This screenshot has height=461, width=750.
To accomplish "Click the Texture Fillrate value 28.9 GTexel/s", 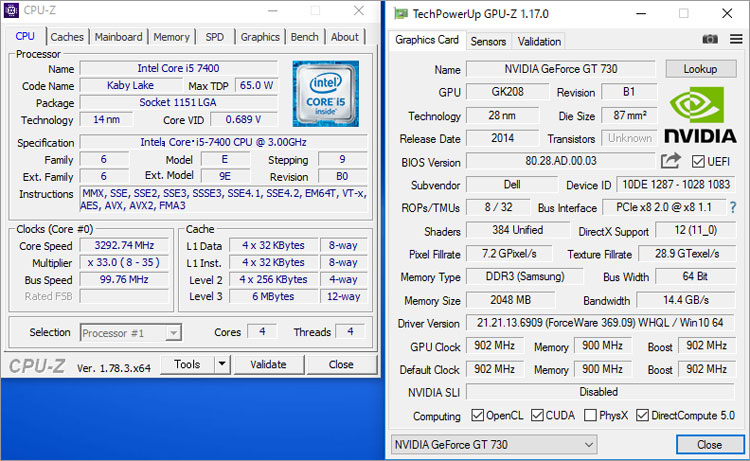I will click(x=687, y=253).
